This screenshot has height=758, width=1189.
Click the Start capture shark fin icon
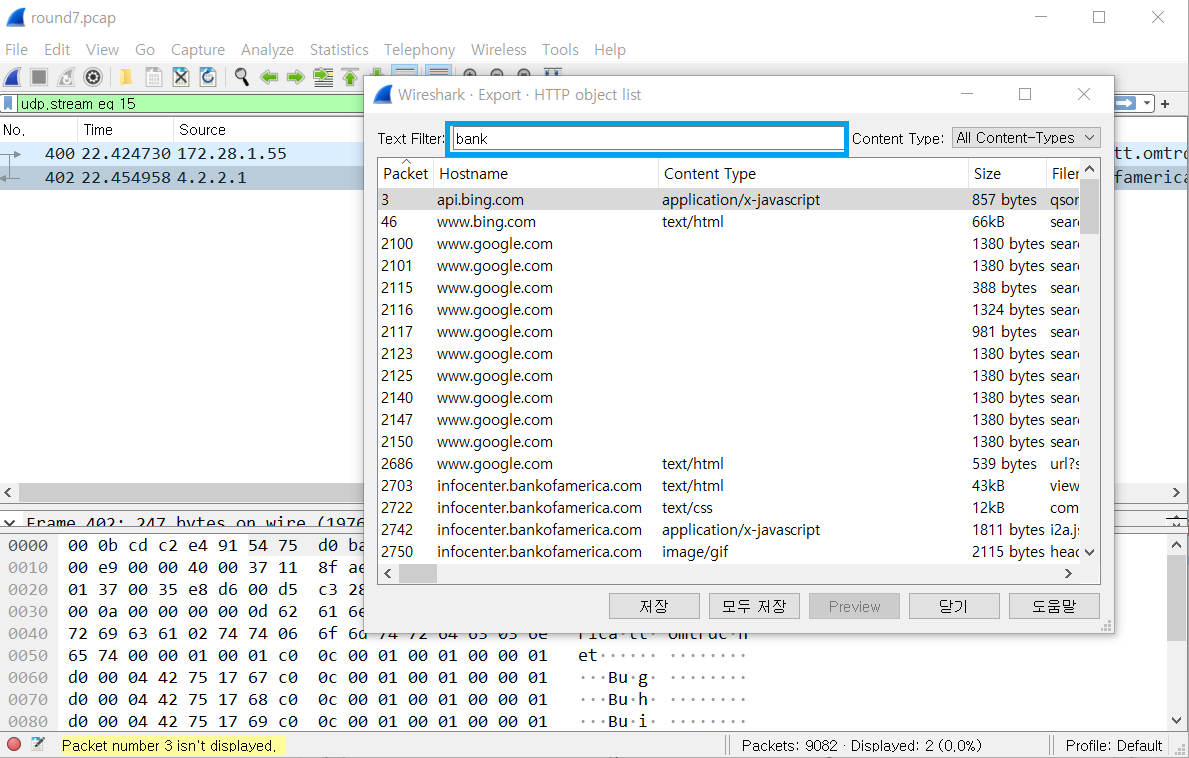13,77
